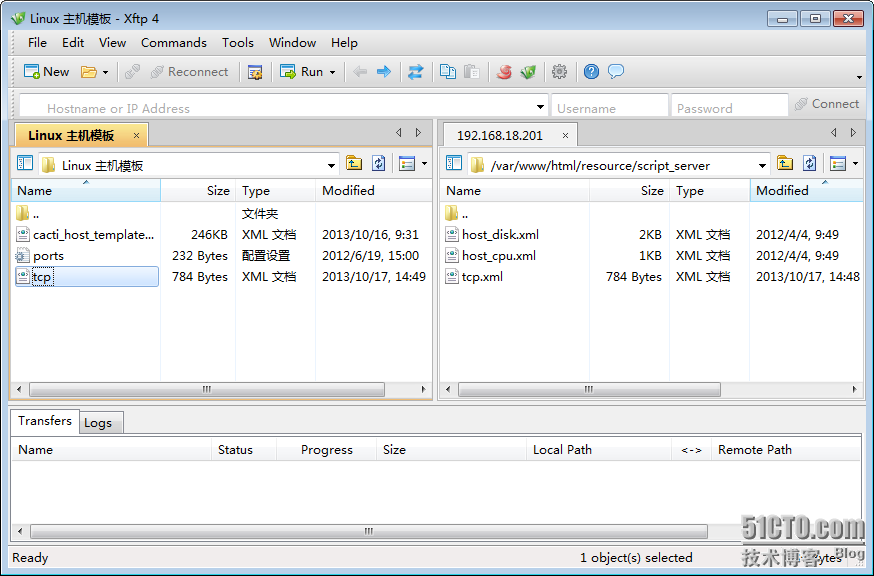Screen dimensions: 874x576
Task: Click remote pane horizontal scrollbar
Action: pyautogui.click(x=589, y=389)
